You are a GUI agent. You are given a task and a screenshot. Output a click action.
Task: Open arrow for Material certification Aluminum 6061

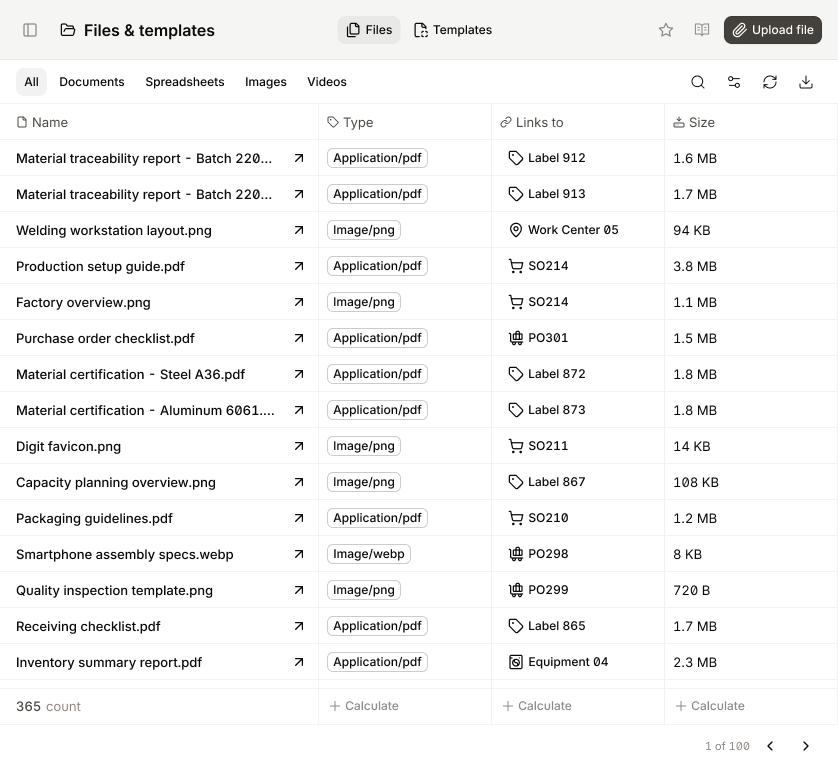tap(299, 410)
